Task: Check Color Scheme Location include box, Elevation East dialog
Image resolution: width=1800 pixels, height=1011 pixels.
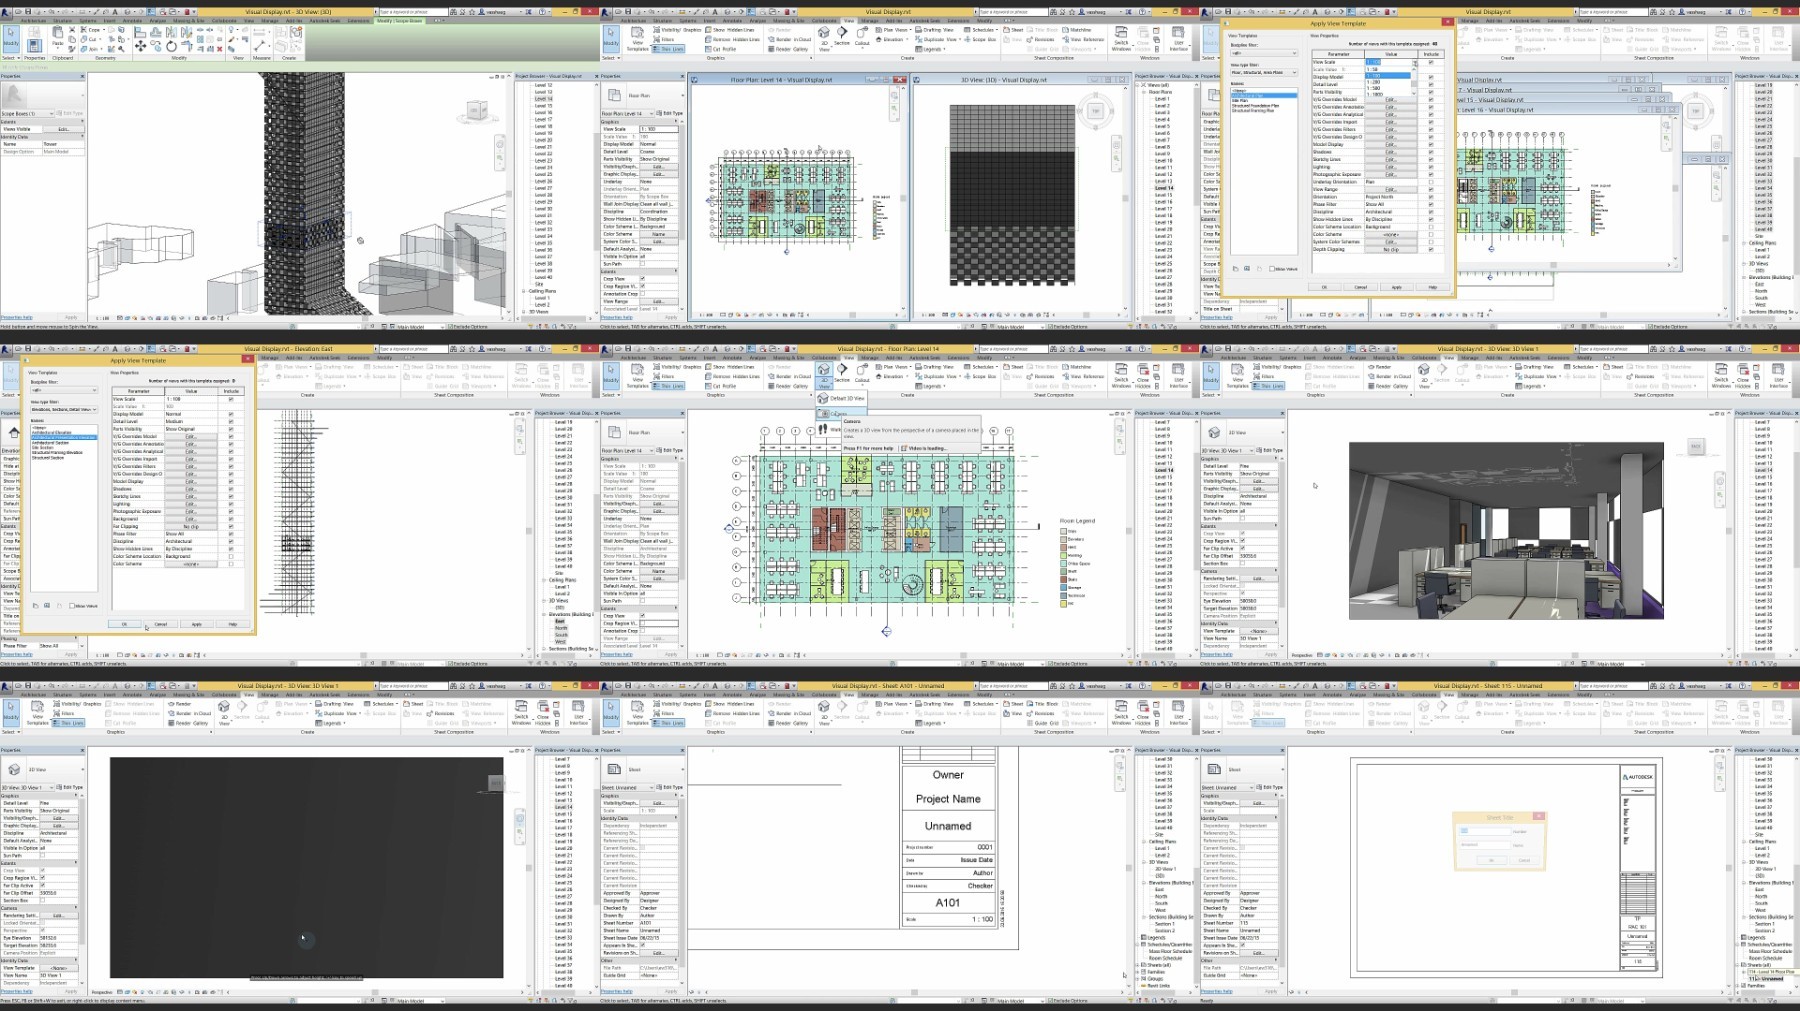Action: click(231, 556)
